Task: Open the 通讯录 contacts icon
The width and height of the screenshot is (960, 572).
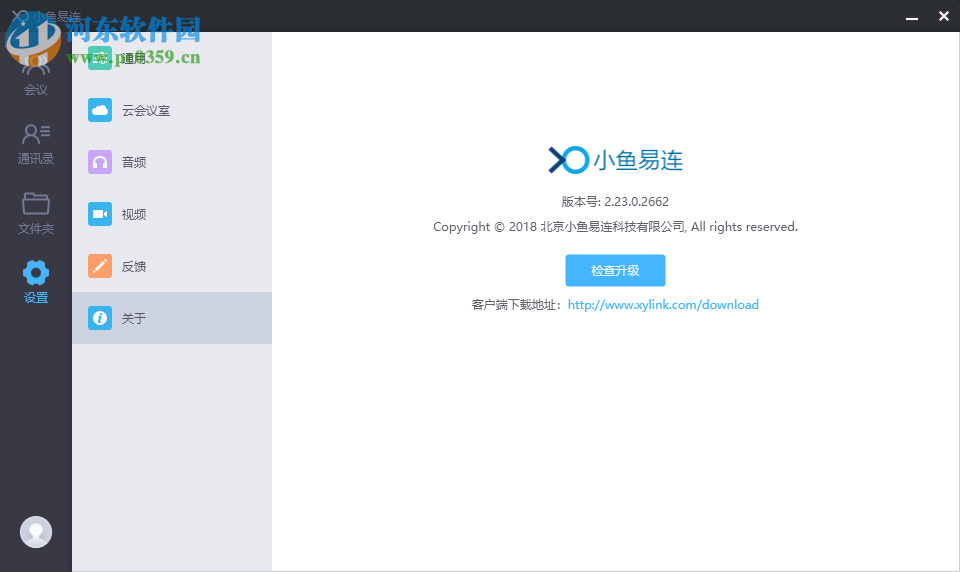Action: pos(36,134)
